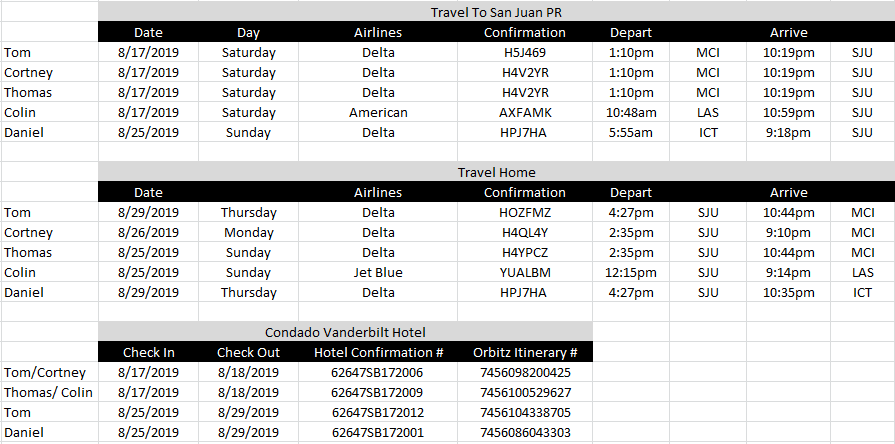Select the "Check In" column header
895x444 pixels.
pyautogui.click(x=148, y=352)
